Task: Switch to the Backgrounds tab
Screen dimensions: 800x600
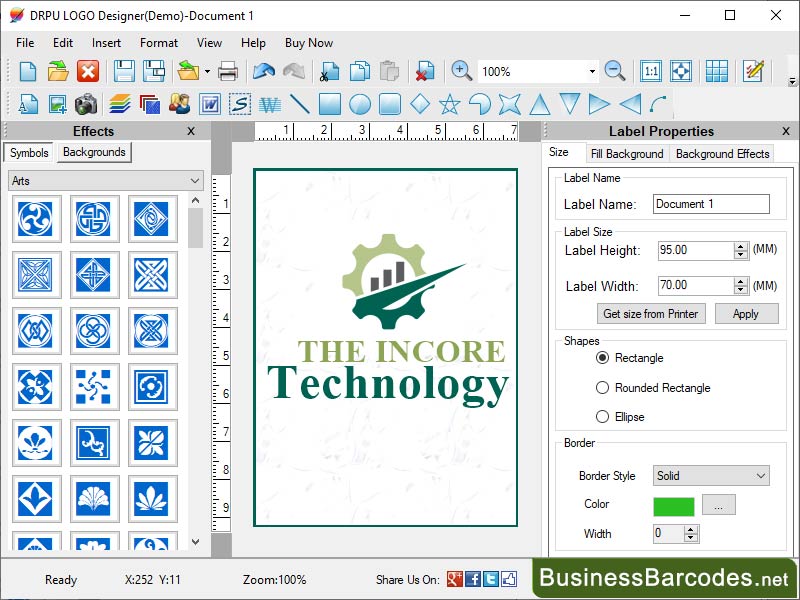Action: click(x=93, y=153)
